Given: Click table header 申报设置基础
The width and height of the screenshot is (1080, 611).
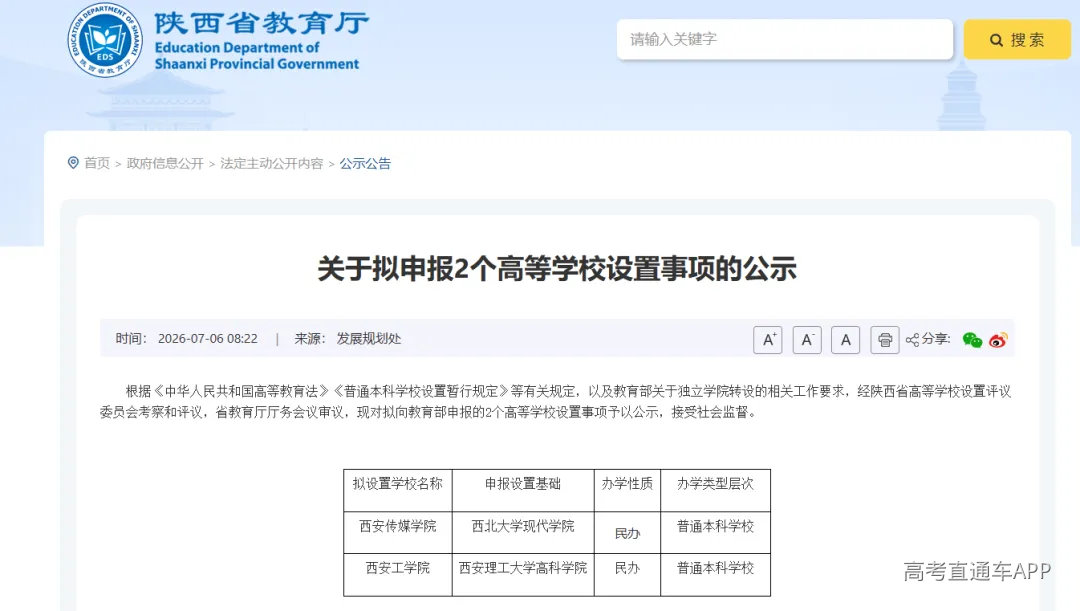Looking at the screenshot, I should pos(523,484).
